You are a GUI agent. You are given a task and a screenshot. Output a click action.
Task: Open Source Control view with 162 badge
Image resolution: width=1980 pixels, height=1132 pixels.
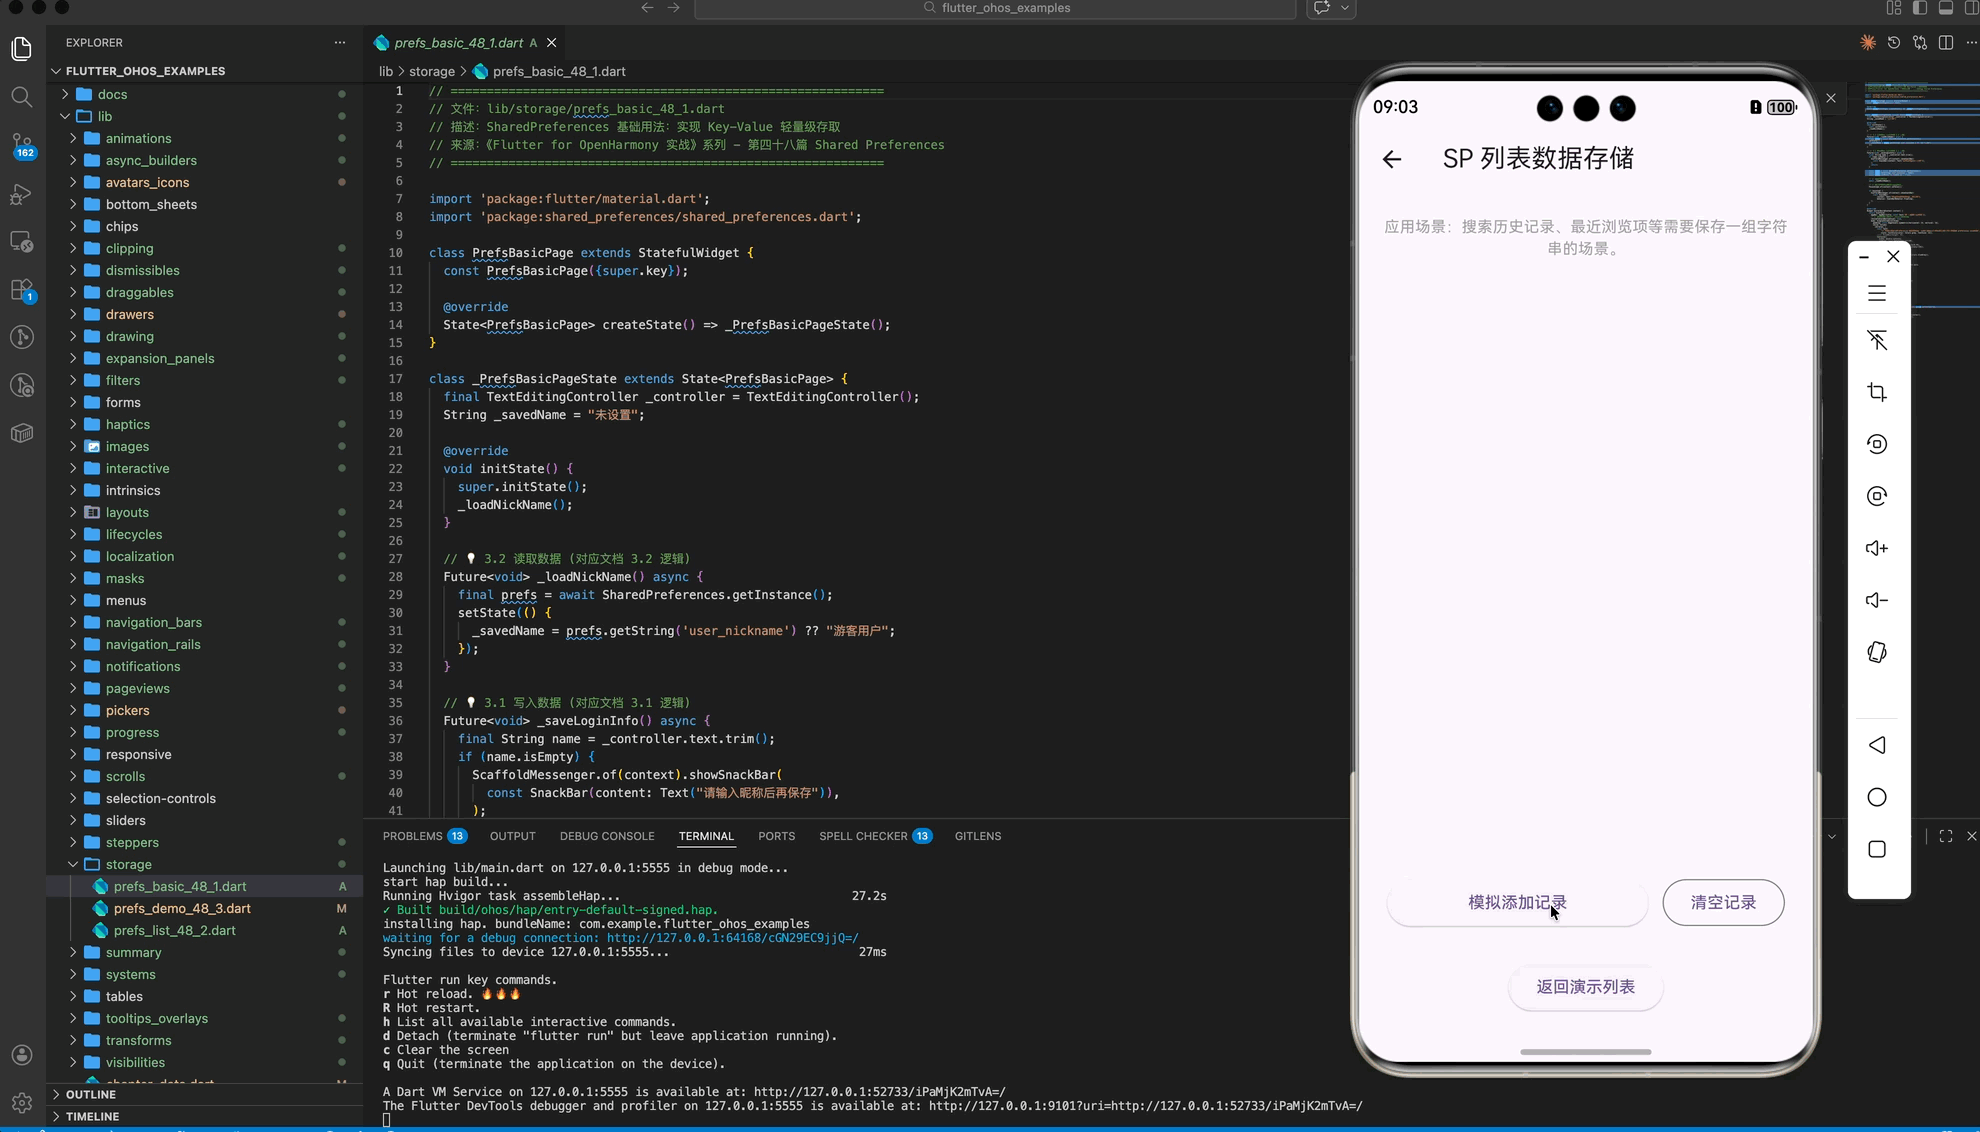click(x=21, y=145)
